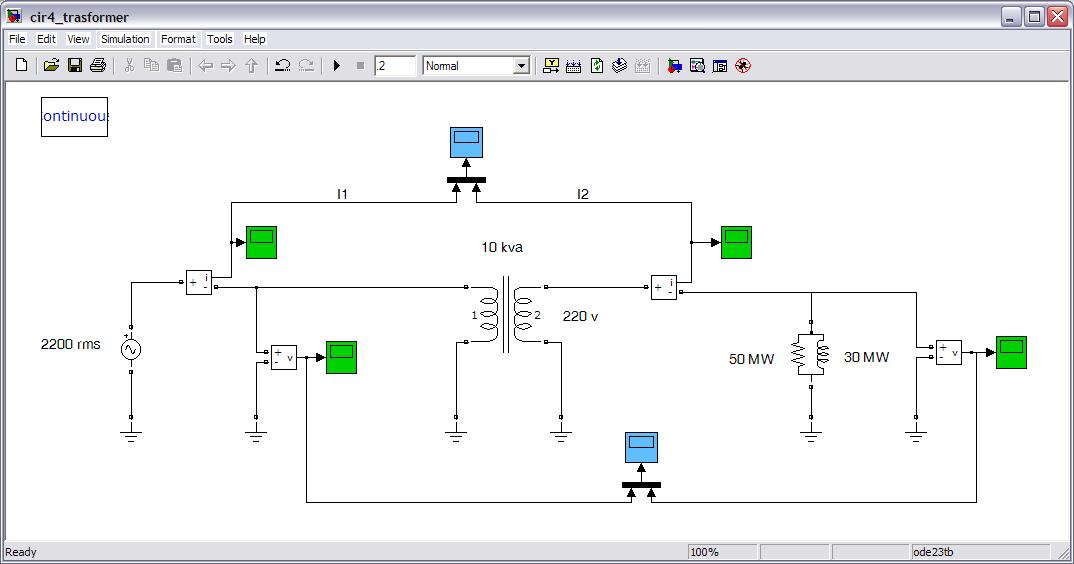Image resolution: width=1074 pixels, height=564 pixels.
Task: Click the Undo arrow in the toolbar
Action: coord(282,66)
